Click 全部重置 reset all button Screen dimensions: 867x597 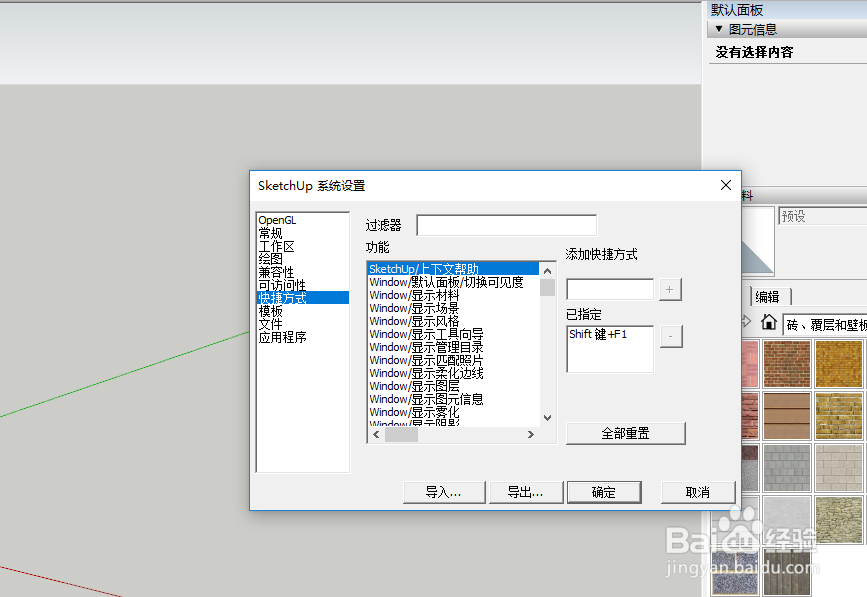click(625, 433)
